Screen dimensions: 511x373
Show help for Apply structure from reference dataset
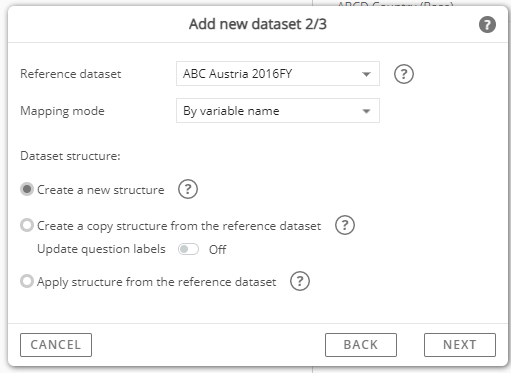[x=300, y=281]
